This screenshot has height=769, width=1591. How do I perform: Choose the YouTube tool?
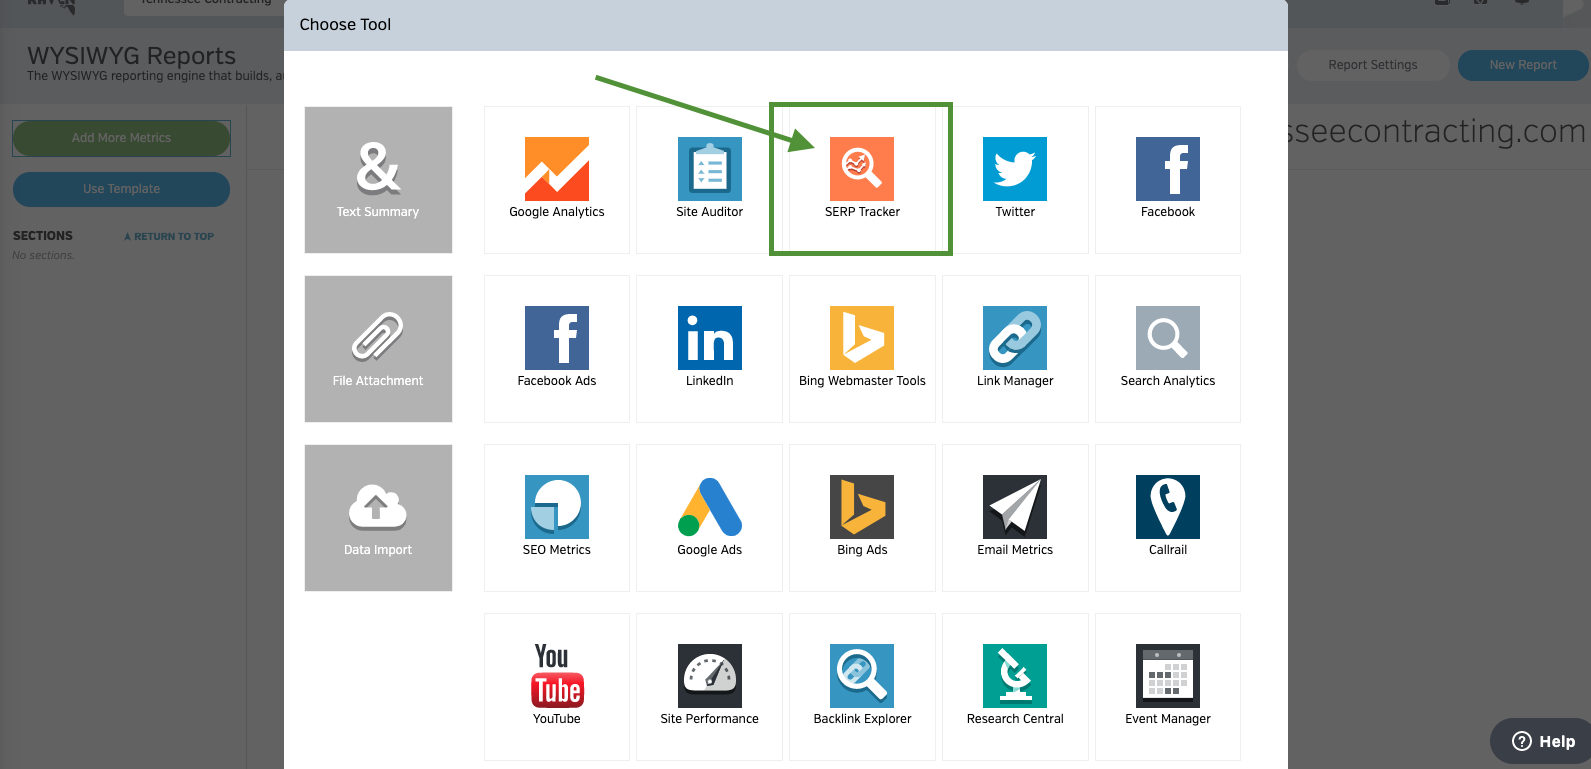click(x=557, y=687)
